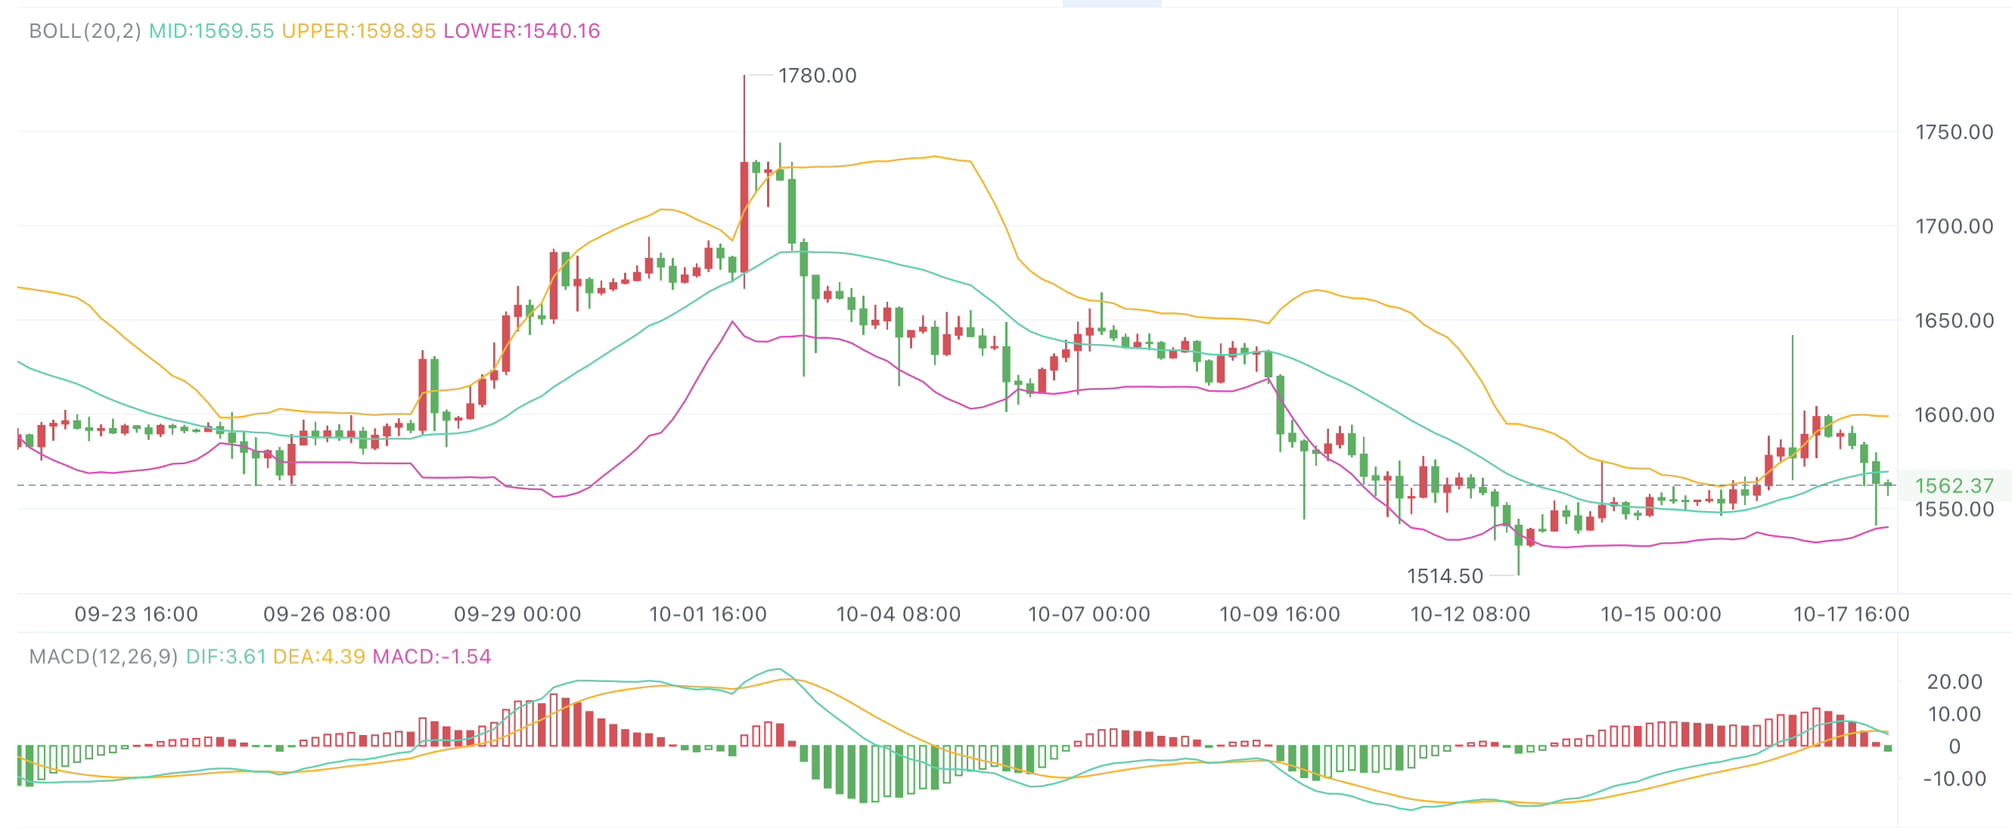
Task: Click the 09-23 16:00 time label
Action: 136,614
